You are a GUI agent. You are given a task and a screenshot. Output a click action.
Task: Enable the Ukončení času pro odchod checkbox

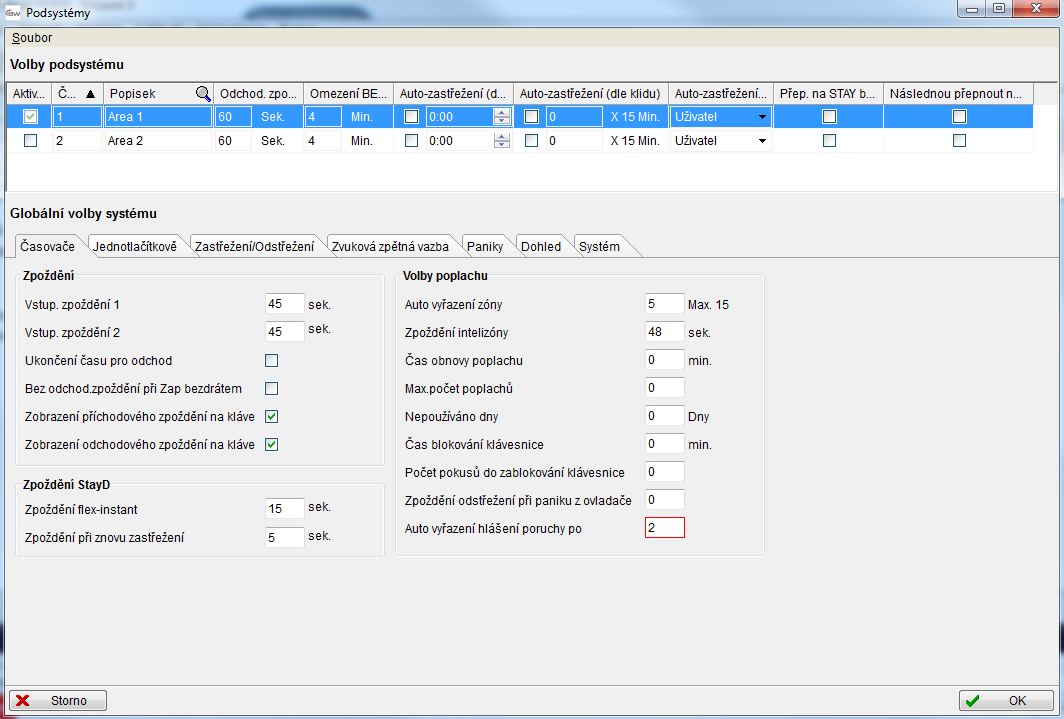tap(271, 360)
